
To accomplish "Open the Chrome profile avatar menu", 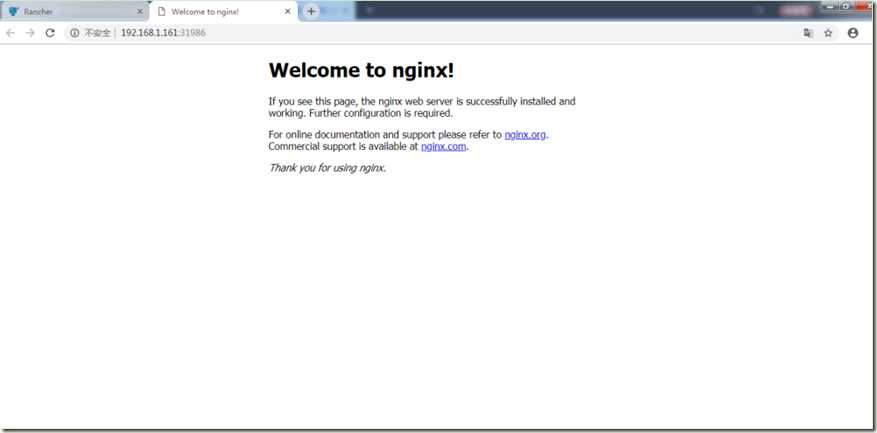I will (853, 33).
